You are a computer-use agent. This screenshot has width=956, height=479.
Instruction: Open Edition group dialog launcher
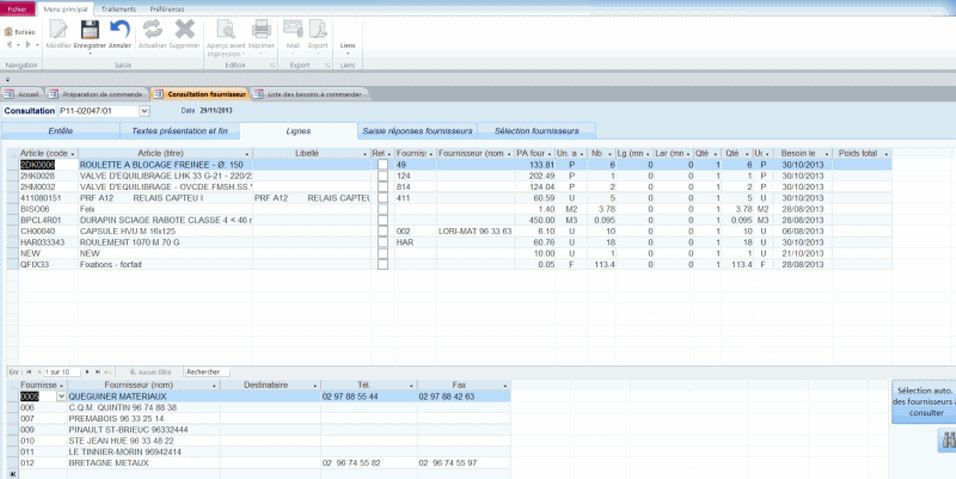[x=273, y=65]
